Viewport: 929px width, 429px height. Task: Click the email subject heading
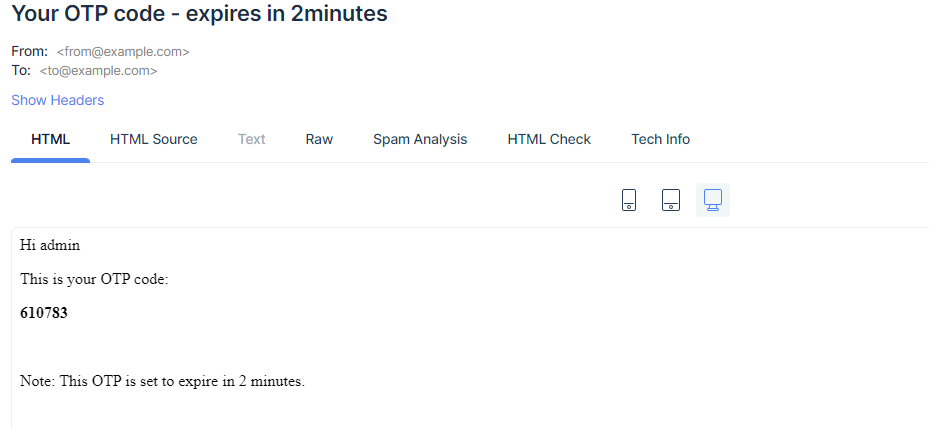click(x=199, y=15)
